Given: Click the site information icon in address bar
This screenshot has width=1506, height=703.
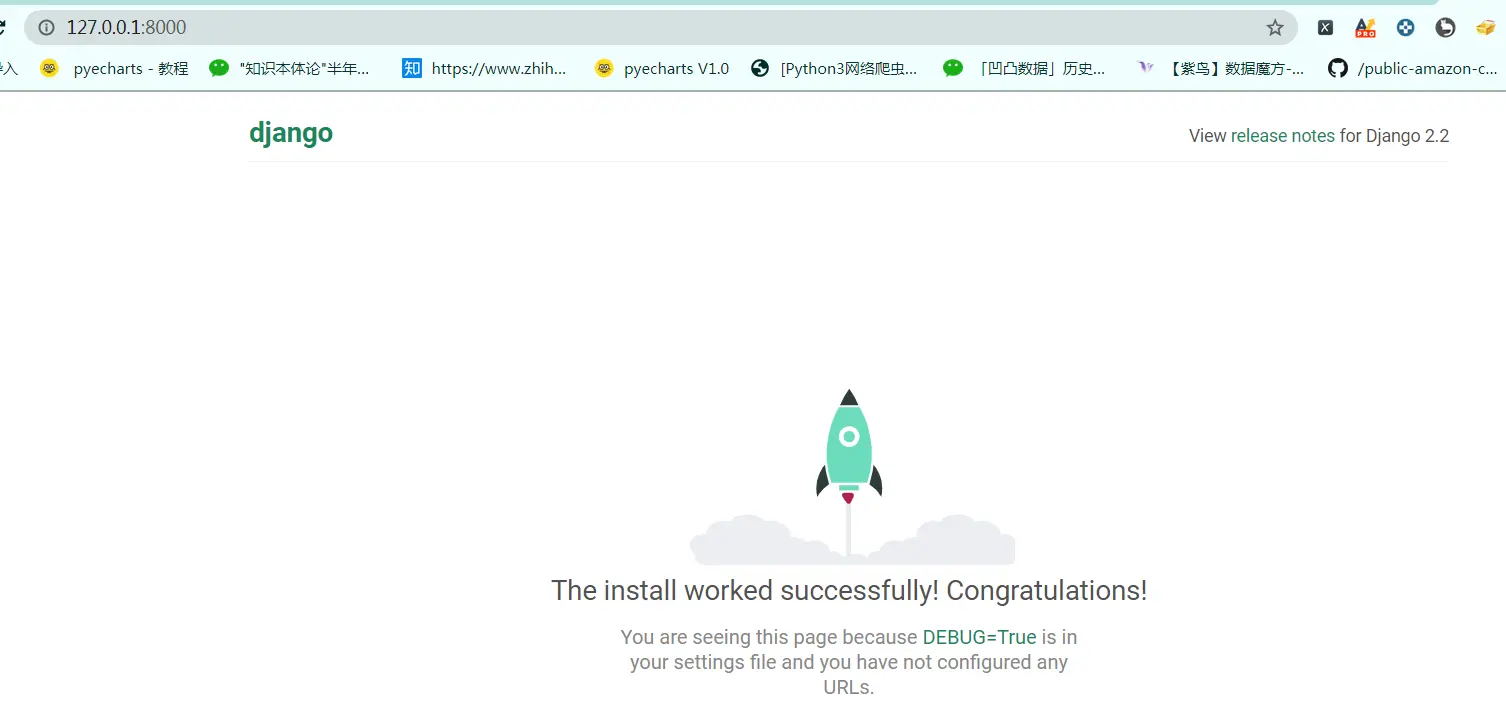Looking at the screenshot, I should click(46, 27).
